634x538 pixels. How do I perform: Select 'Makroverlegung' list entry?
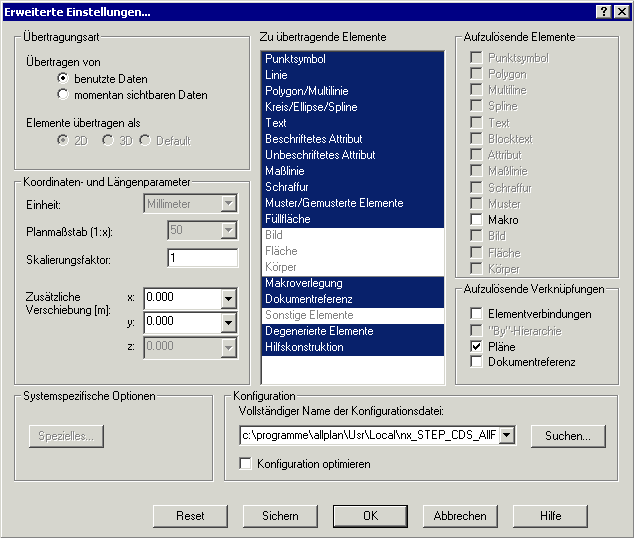353,283
